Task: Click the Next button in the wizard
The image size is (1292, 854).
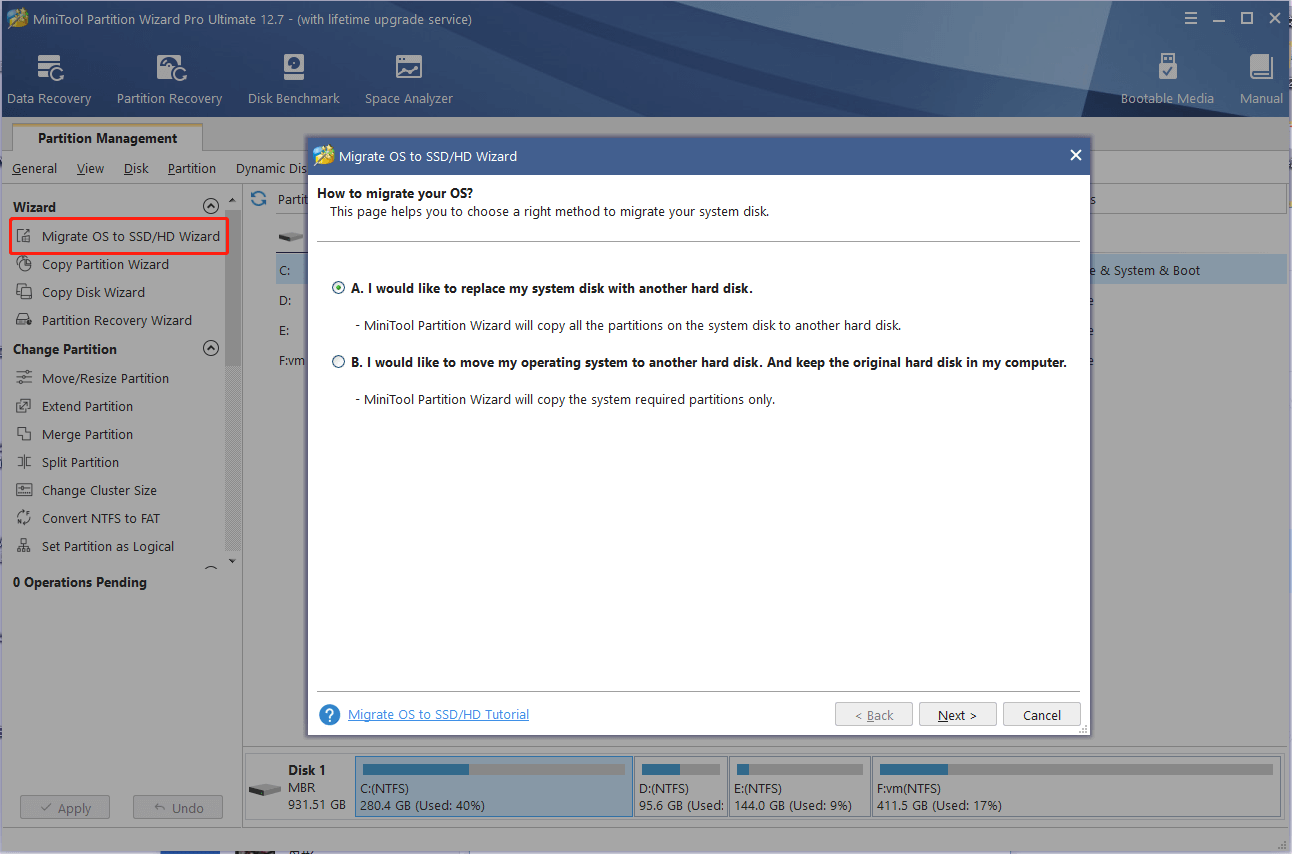Action: tap(957, 715)
